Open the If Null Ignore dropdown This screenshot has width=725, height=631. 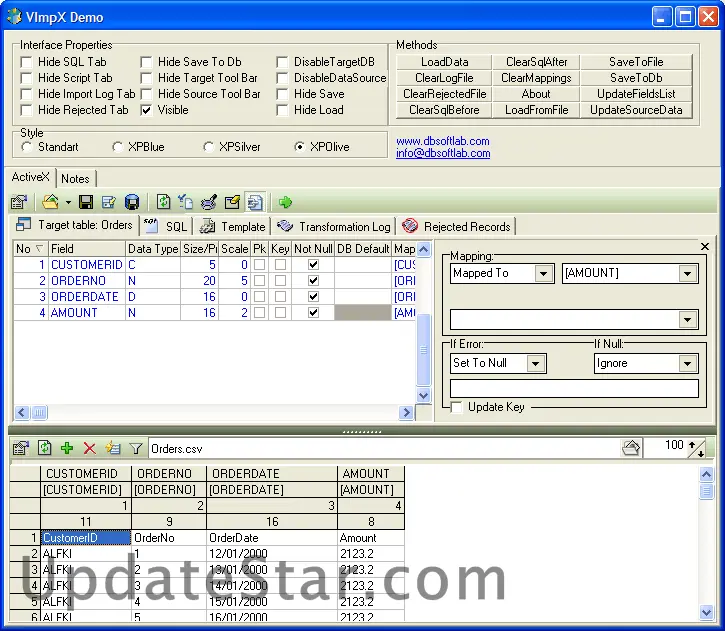(x=687, y=363)
